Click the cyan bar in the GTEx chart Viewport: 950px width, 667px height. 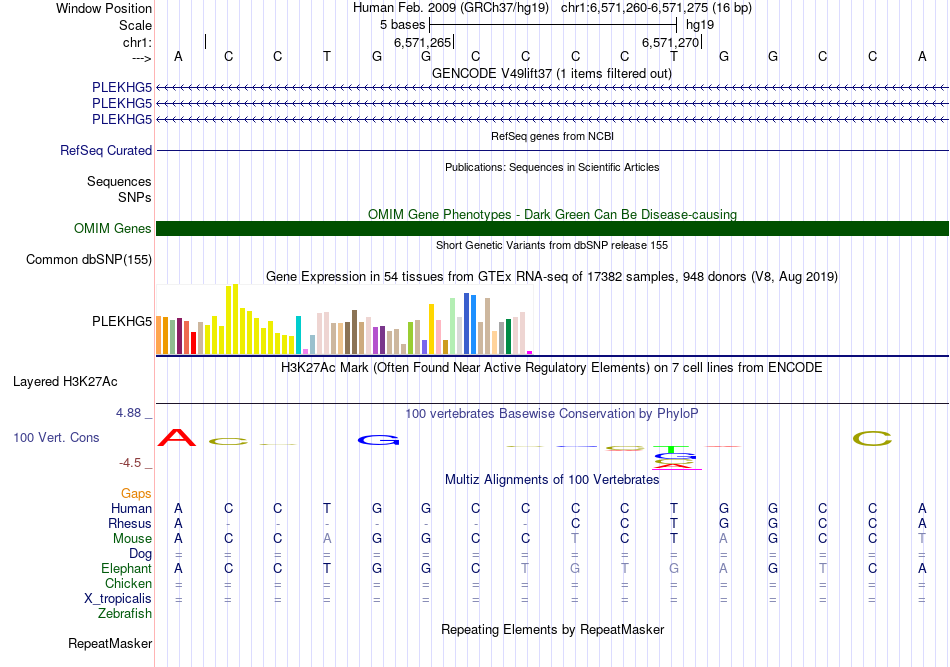tap(298, 334)
